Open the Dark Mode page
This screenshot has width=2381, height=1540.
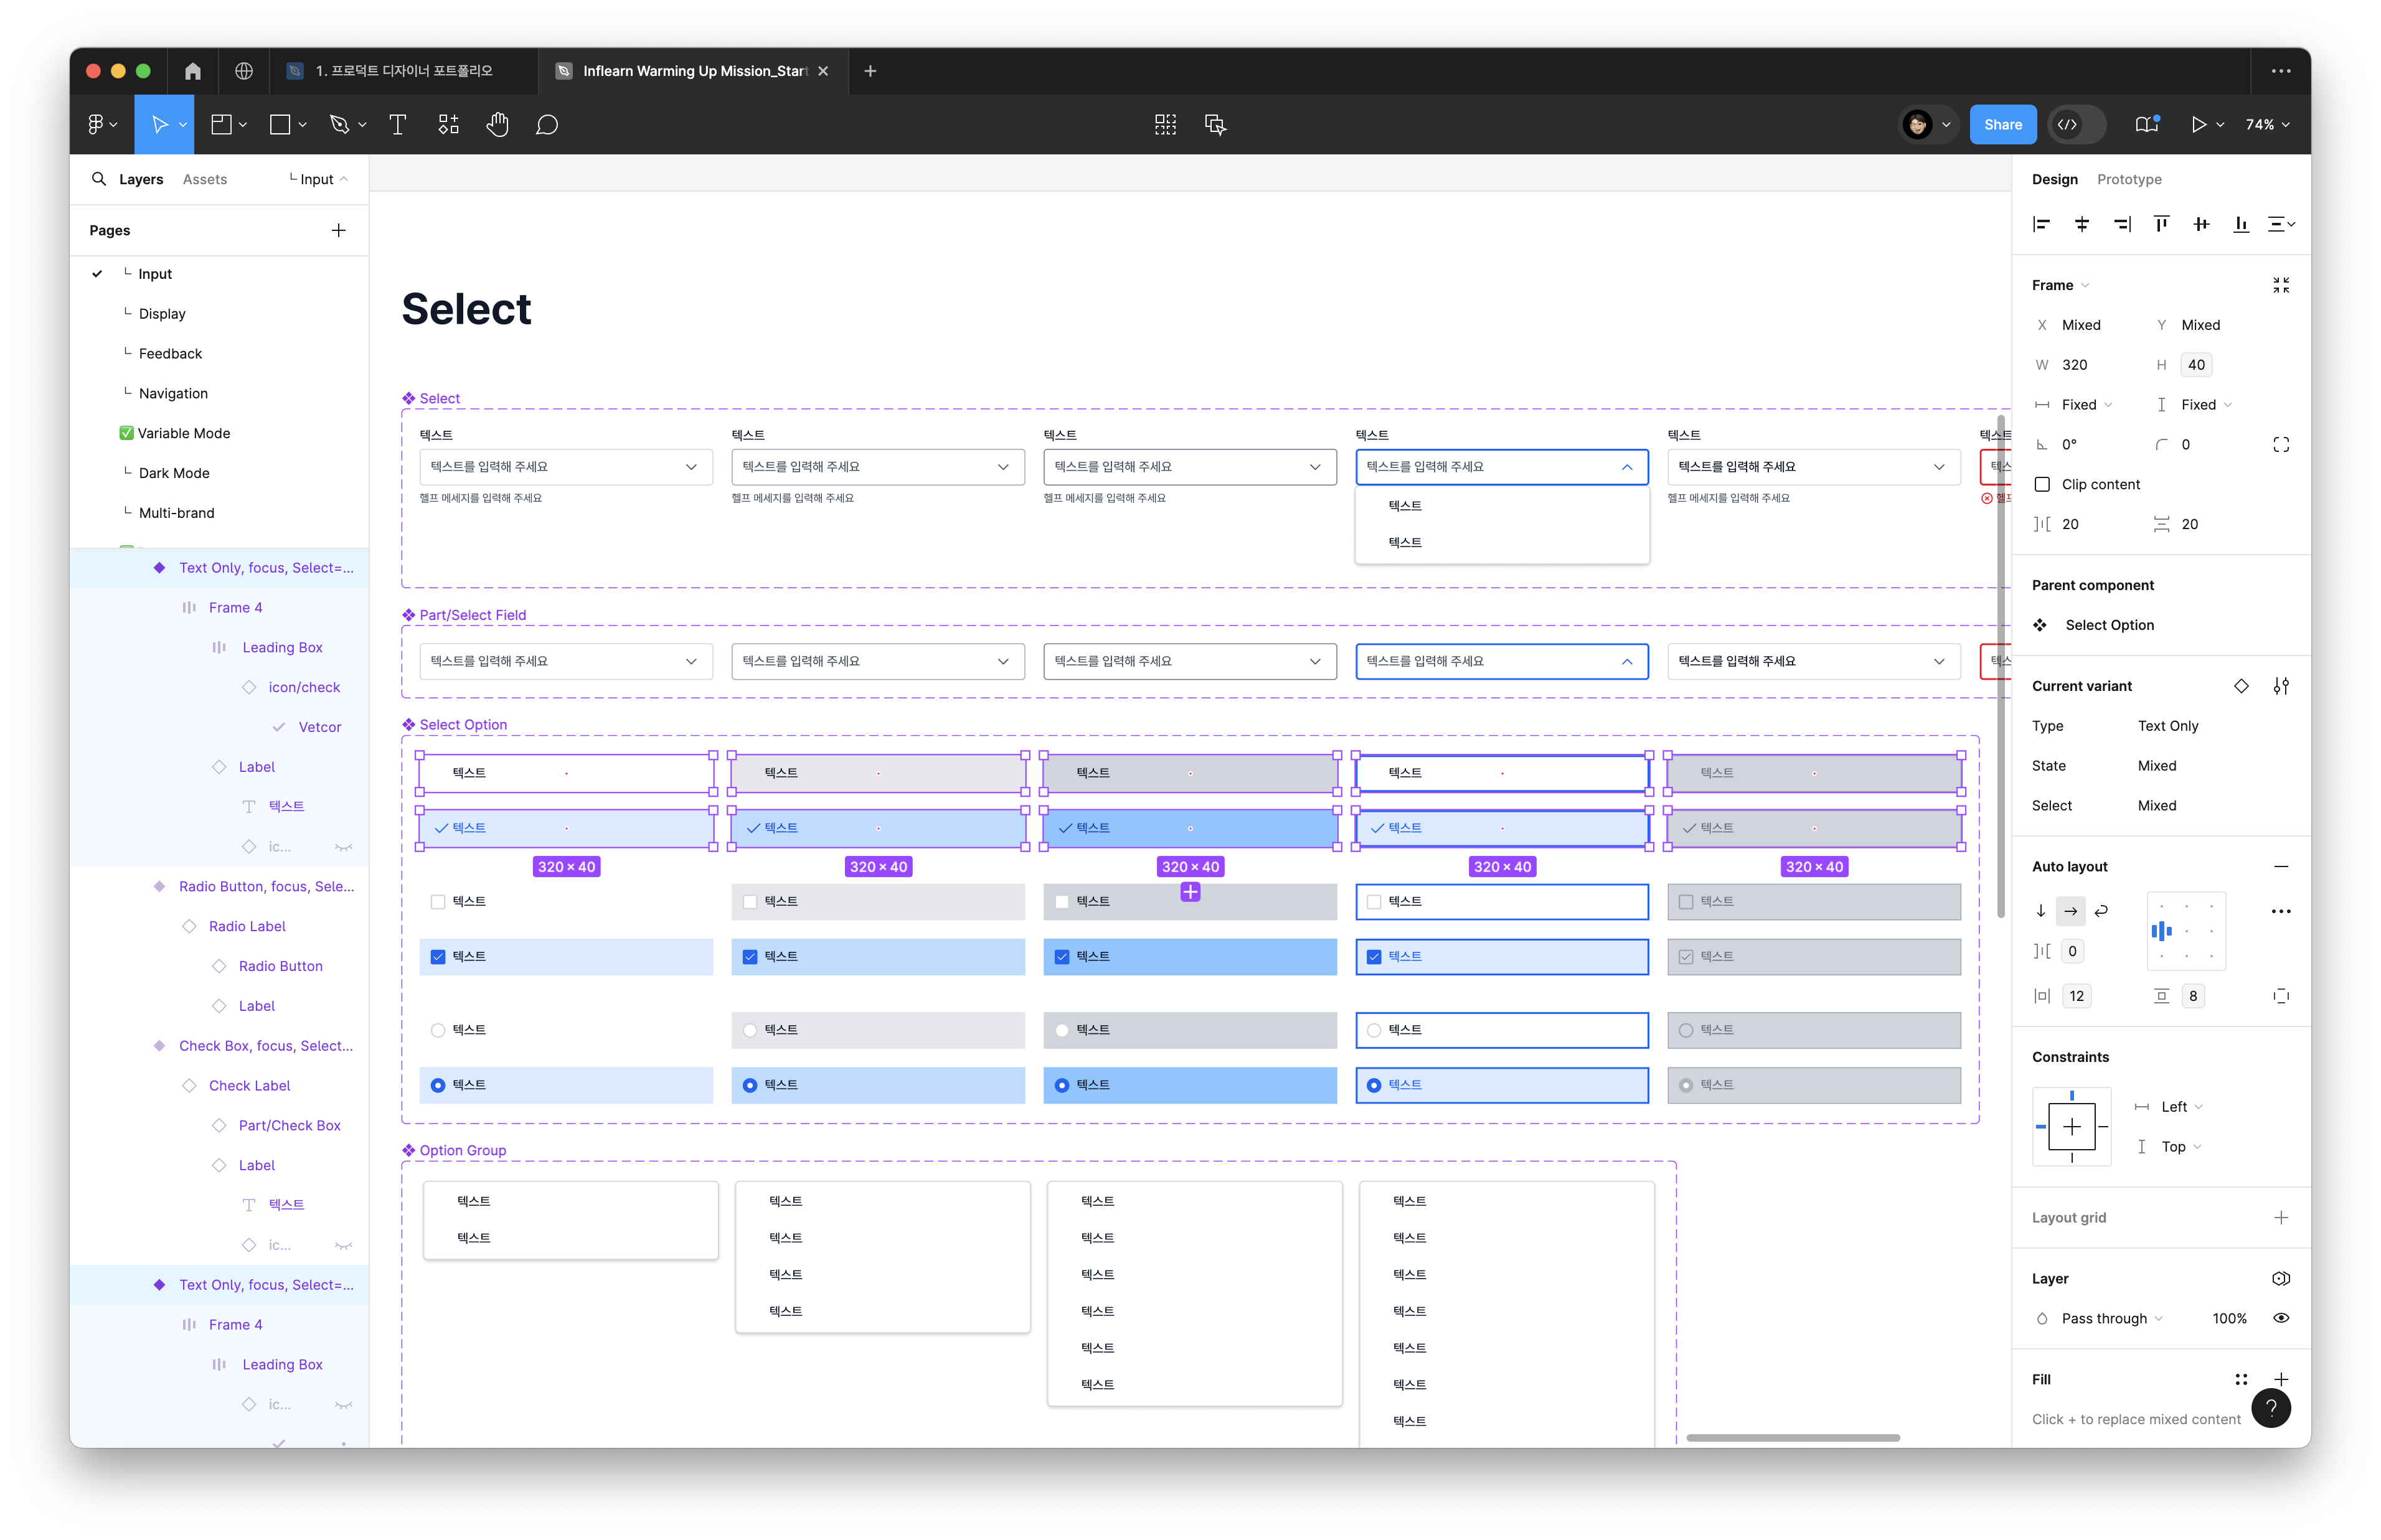click(x=174, y=473)
